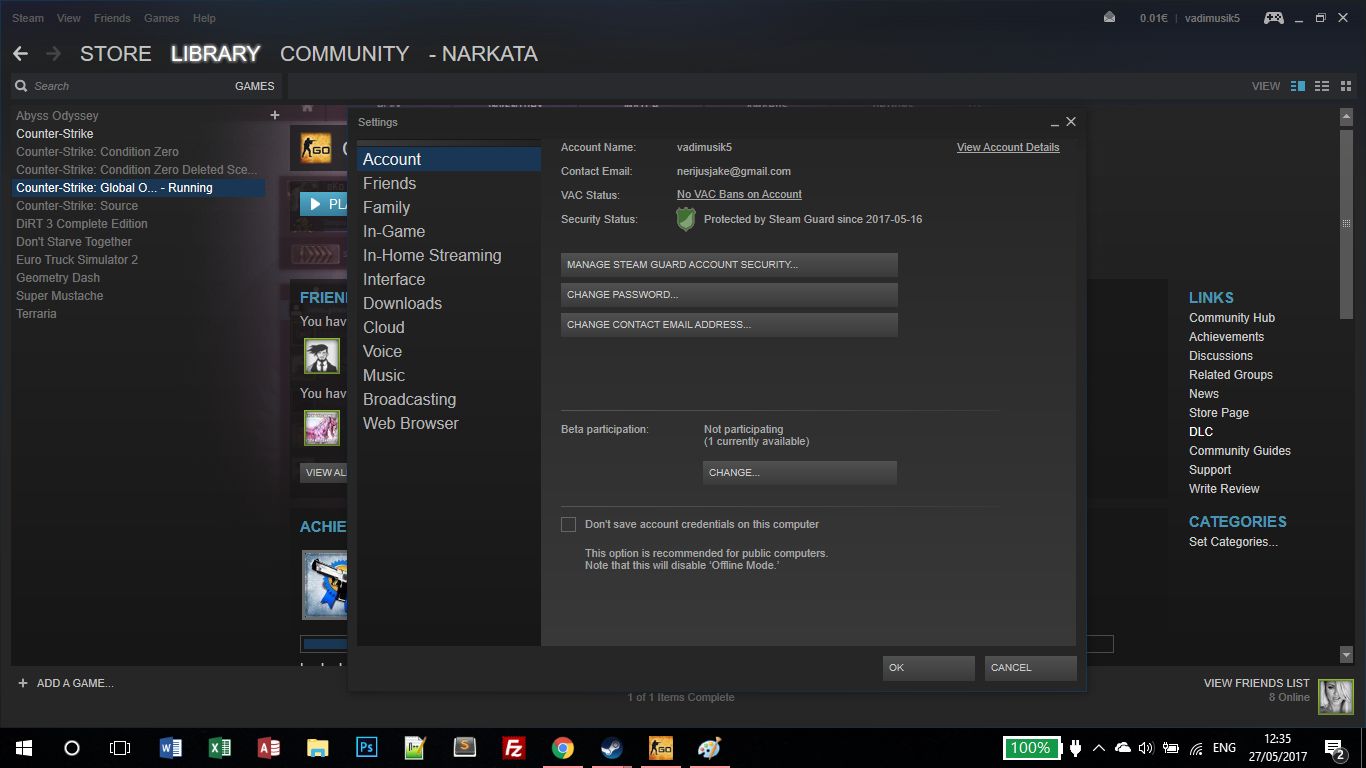1366x768 pixels.
Task: Switch library to grid view icon
Action: coord(1343,86)
